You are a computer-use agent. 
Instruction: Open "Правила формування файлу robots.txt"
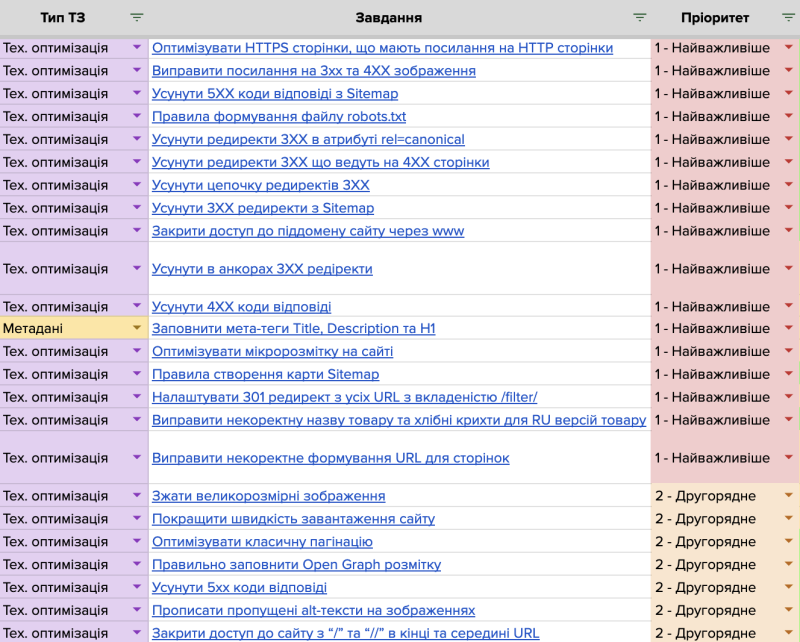coord(280,115)
